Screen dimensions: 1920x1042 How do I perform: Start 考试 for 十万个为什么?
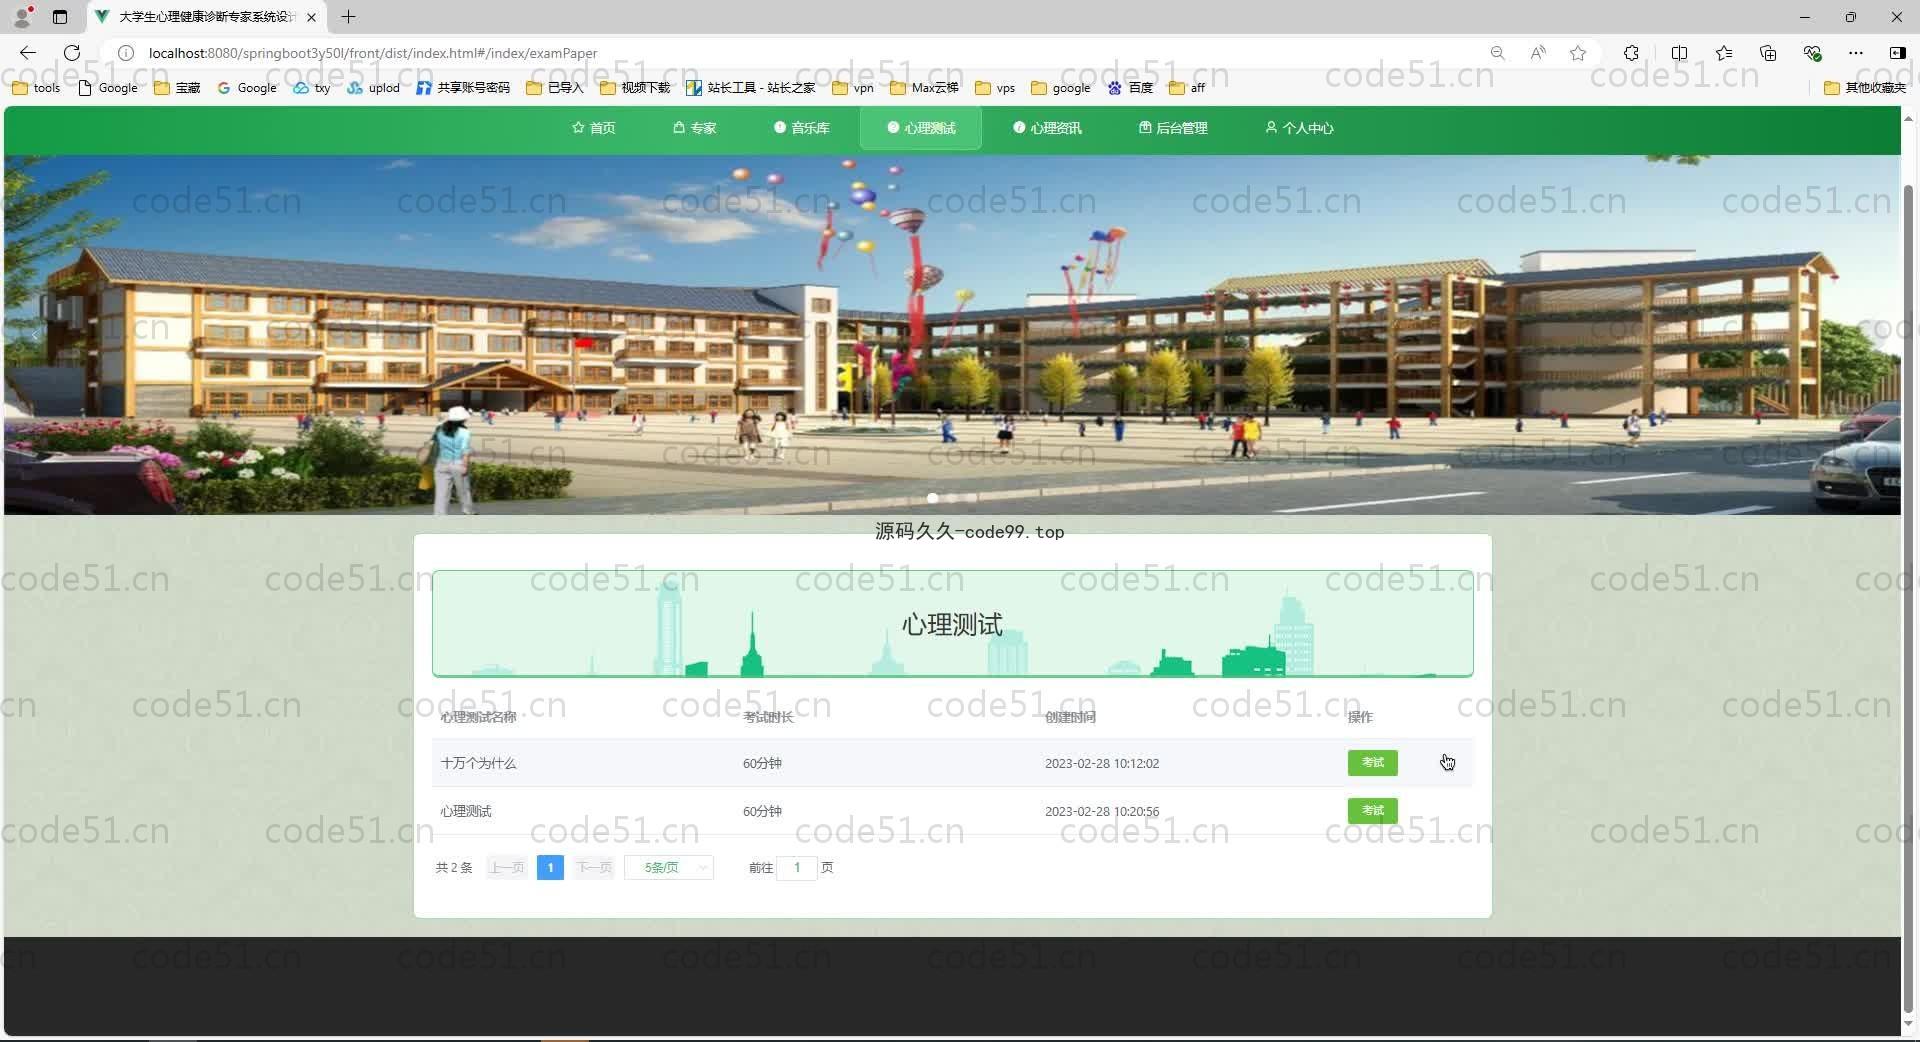[x=1372, y=763]
